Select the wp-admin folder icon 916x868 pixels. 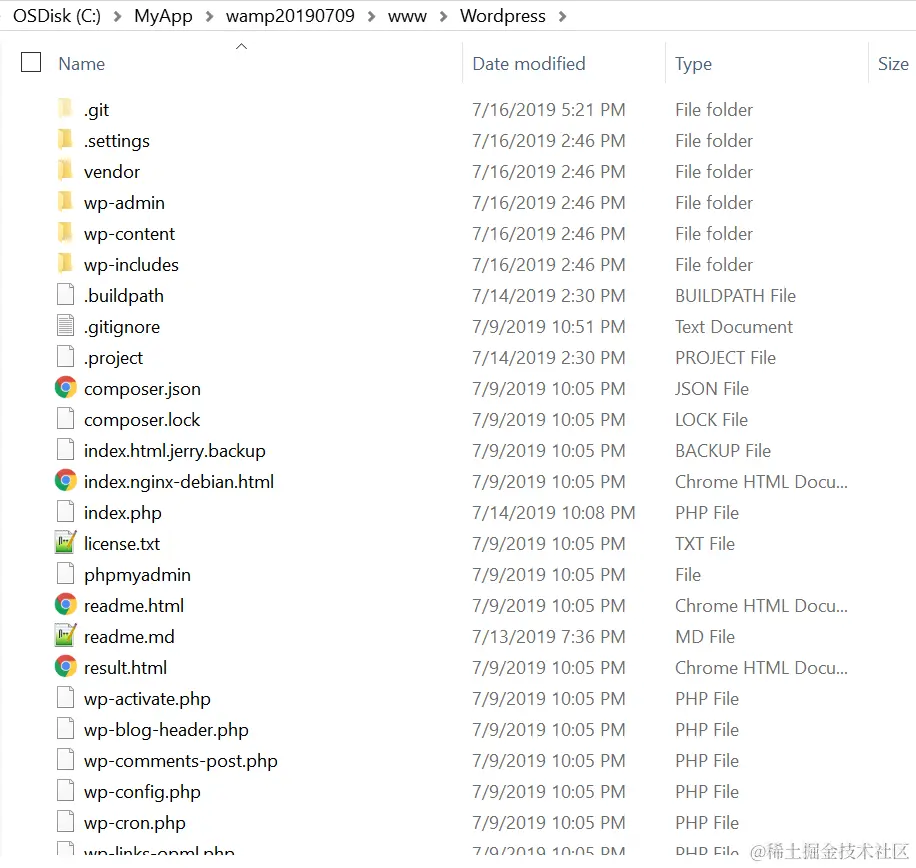coord(65,201)
